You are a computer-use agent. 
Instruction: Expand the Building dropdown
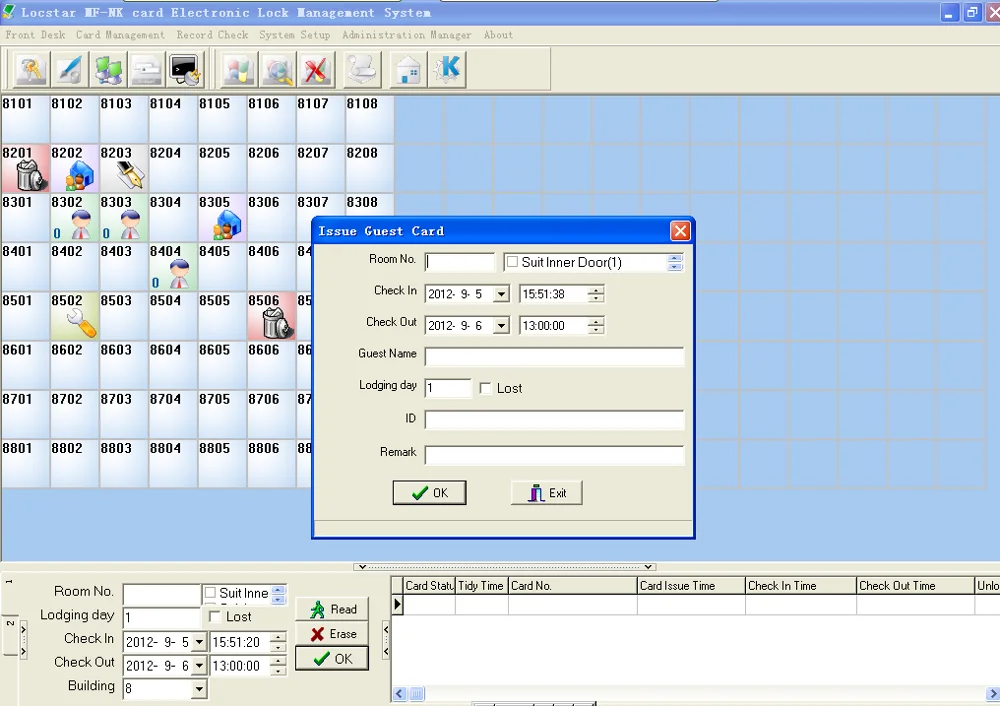pyautogui.click(x=198, y=688)
